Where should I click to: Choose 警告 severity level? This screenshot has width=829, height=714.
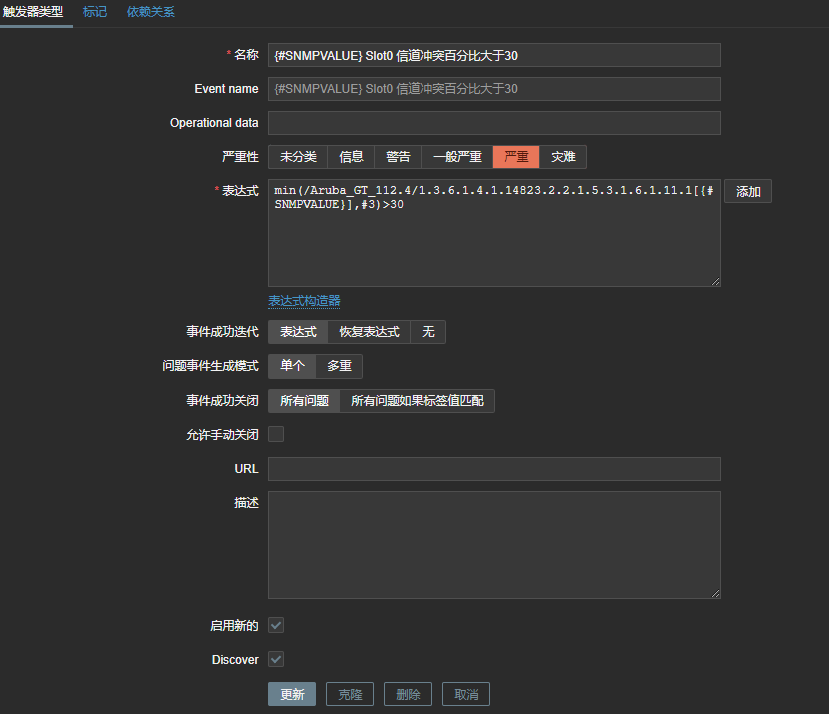click(x=398, y=157)
